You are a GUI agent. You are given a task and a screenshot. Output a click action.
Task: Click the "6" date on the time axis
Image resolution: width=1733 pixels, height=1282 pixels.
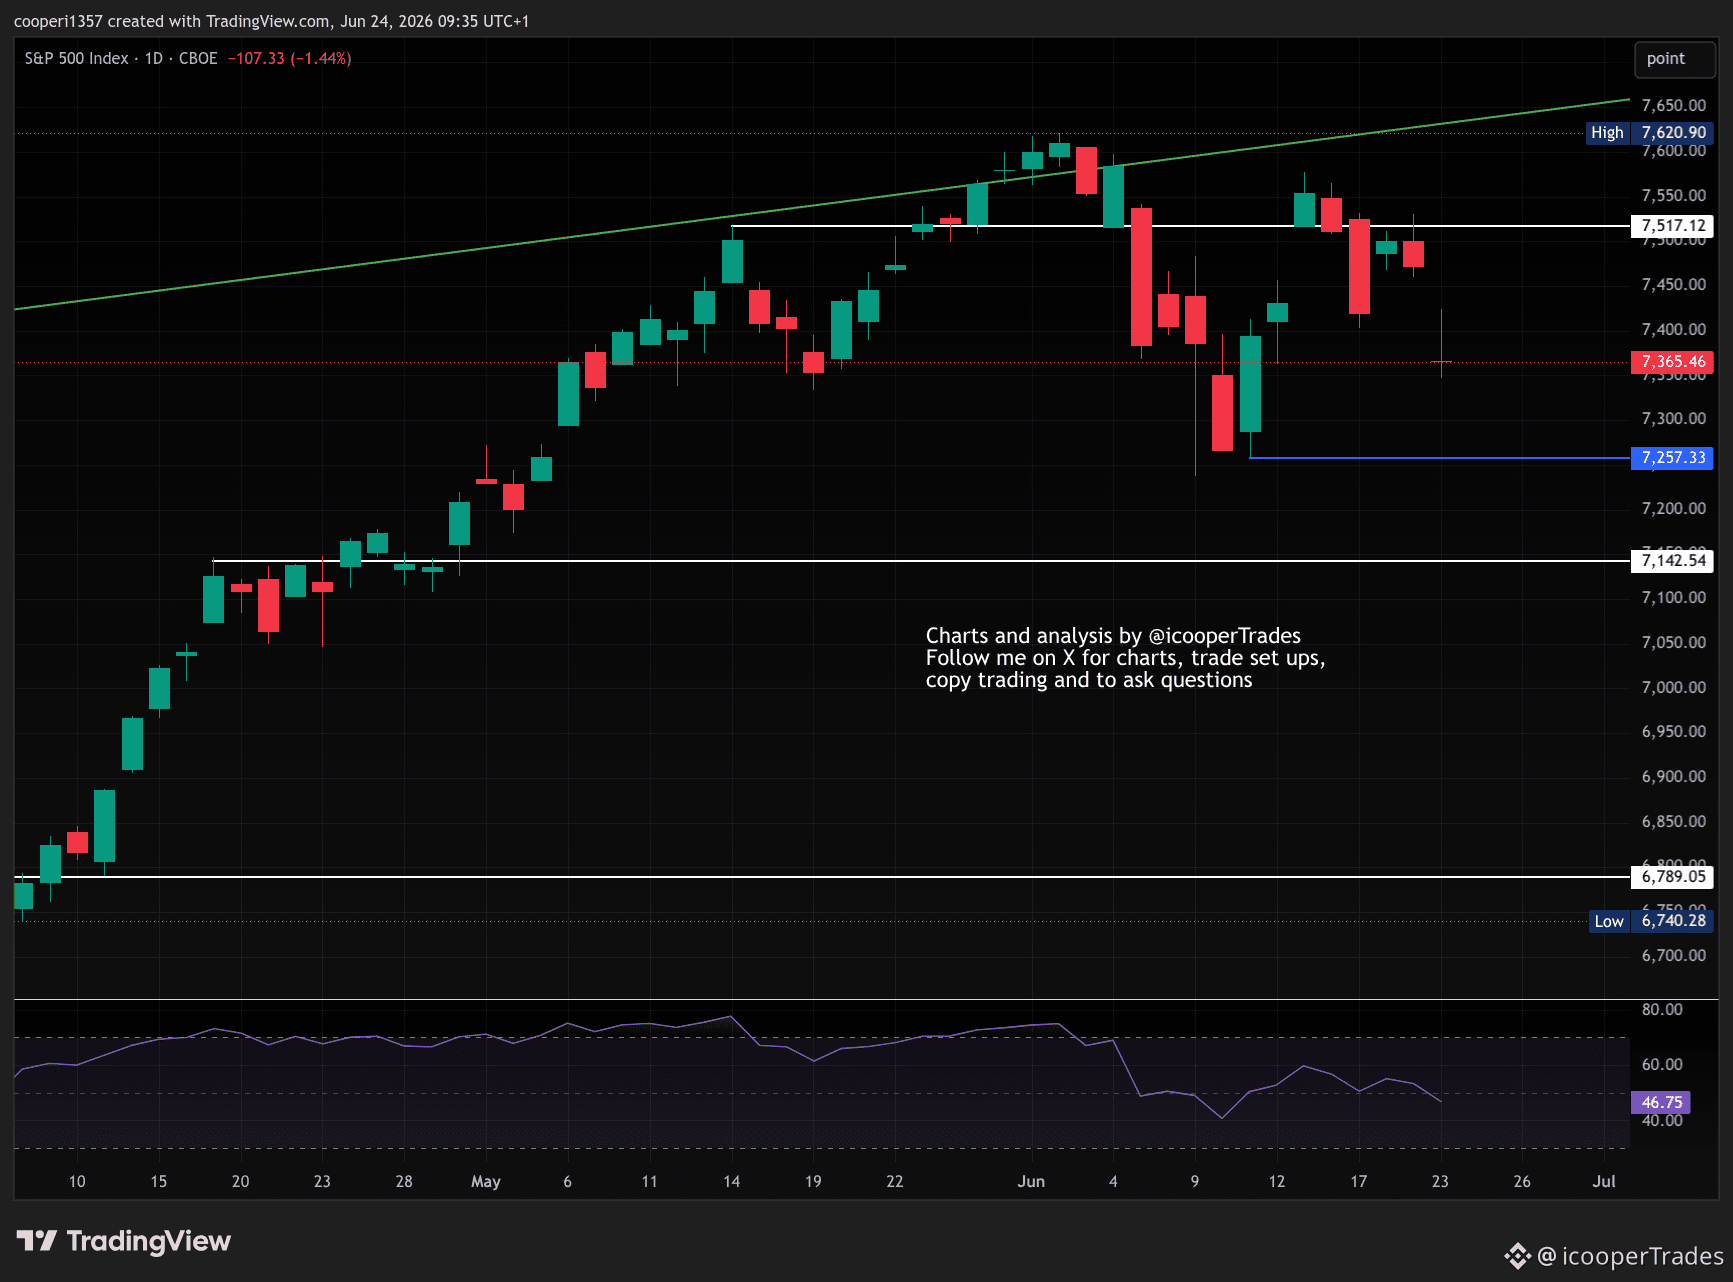pos(568,1181)
